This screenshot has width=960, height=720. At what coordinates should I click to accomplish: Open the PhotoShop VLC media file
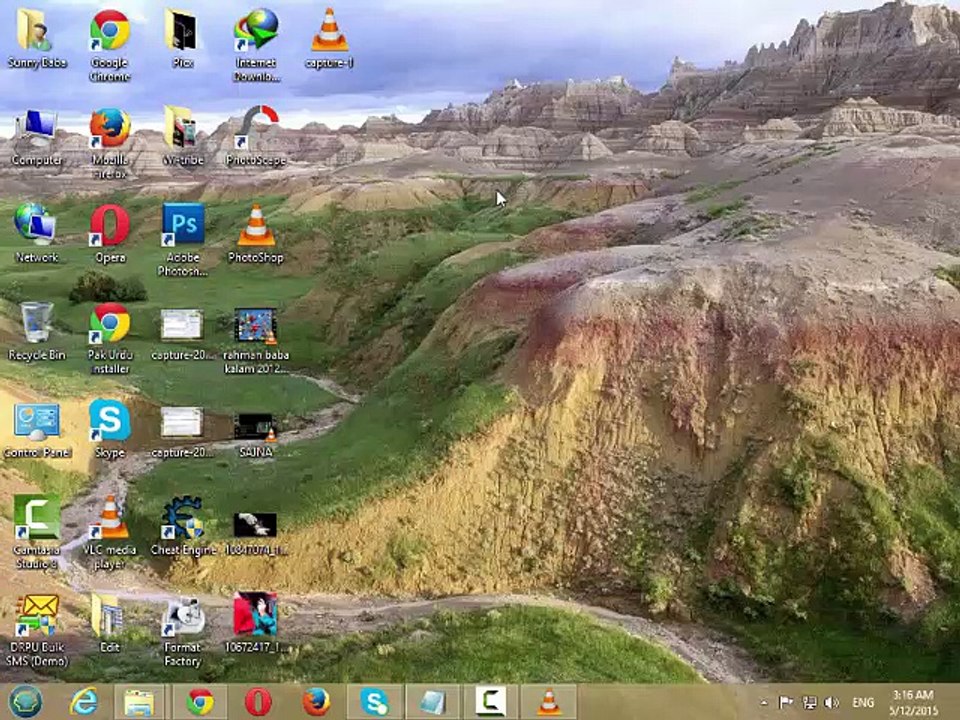(256, 234)
